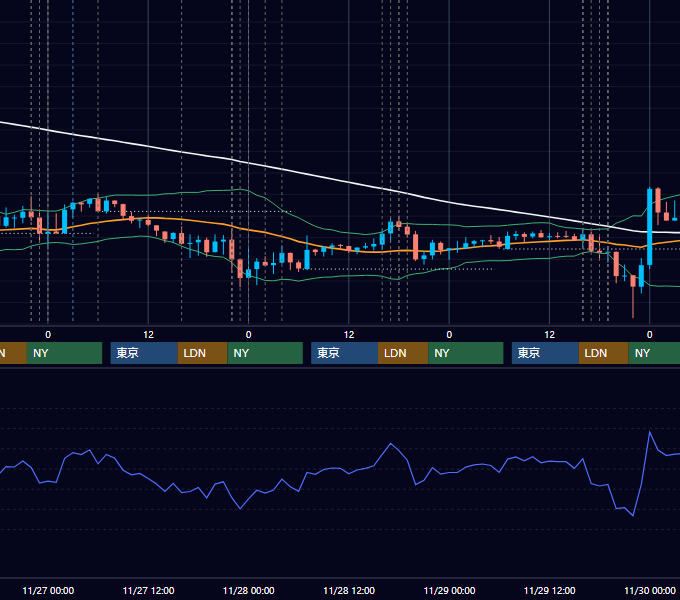Click the 11/29 00:00 date label
680x600 pixels.
pyautogui.click(x=449, y=590)
